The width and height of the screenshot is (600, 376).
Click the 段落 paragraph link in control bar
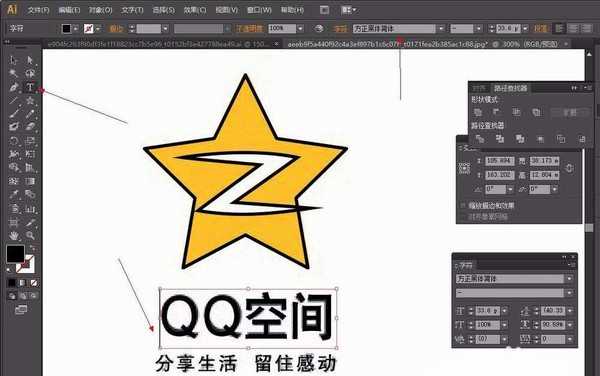541,29
